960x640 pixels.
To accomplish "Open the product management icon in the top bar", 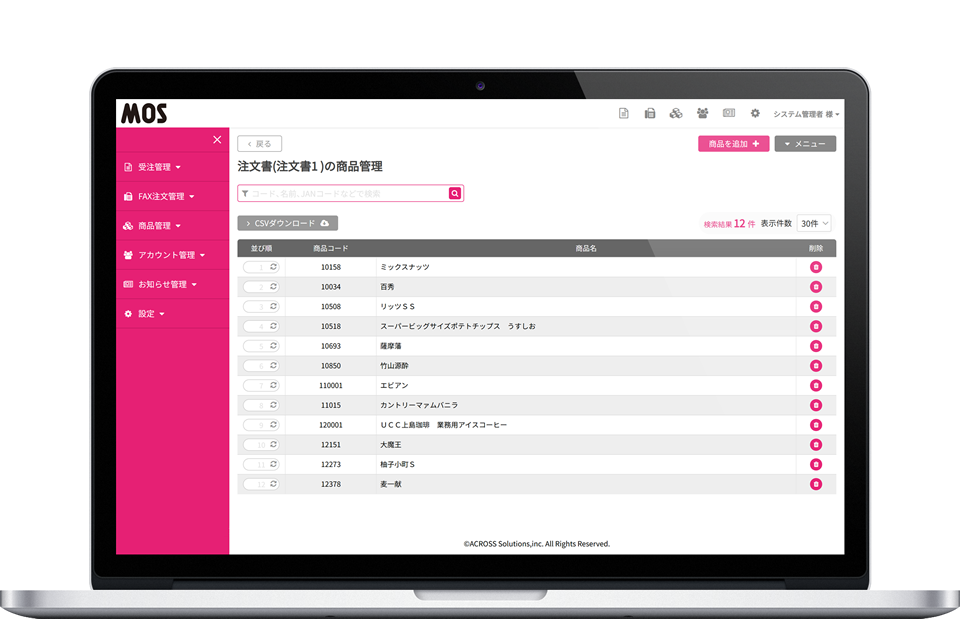I will (x=676, y=113).
